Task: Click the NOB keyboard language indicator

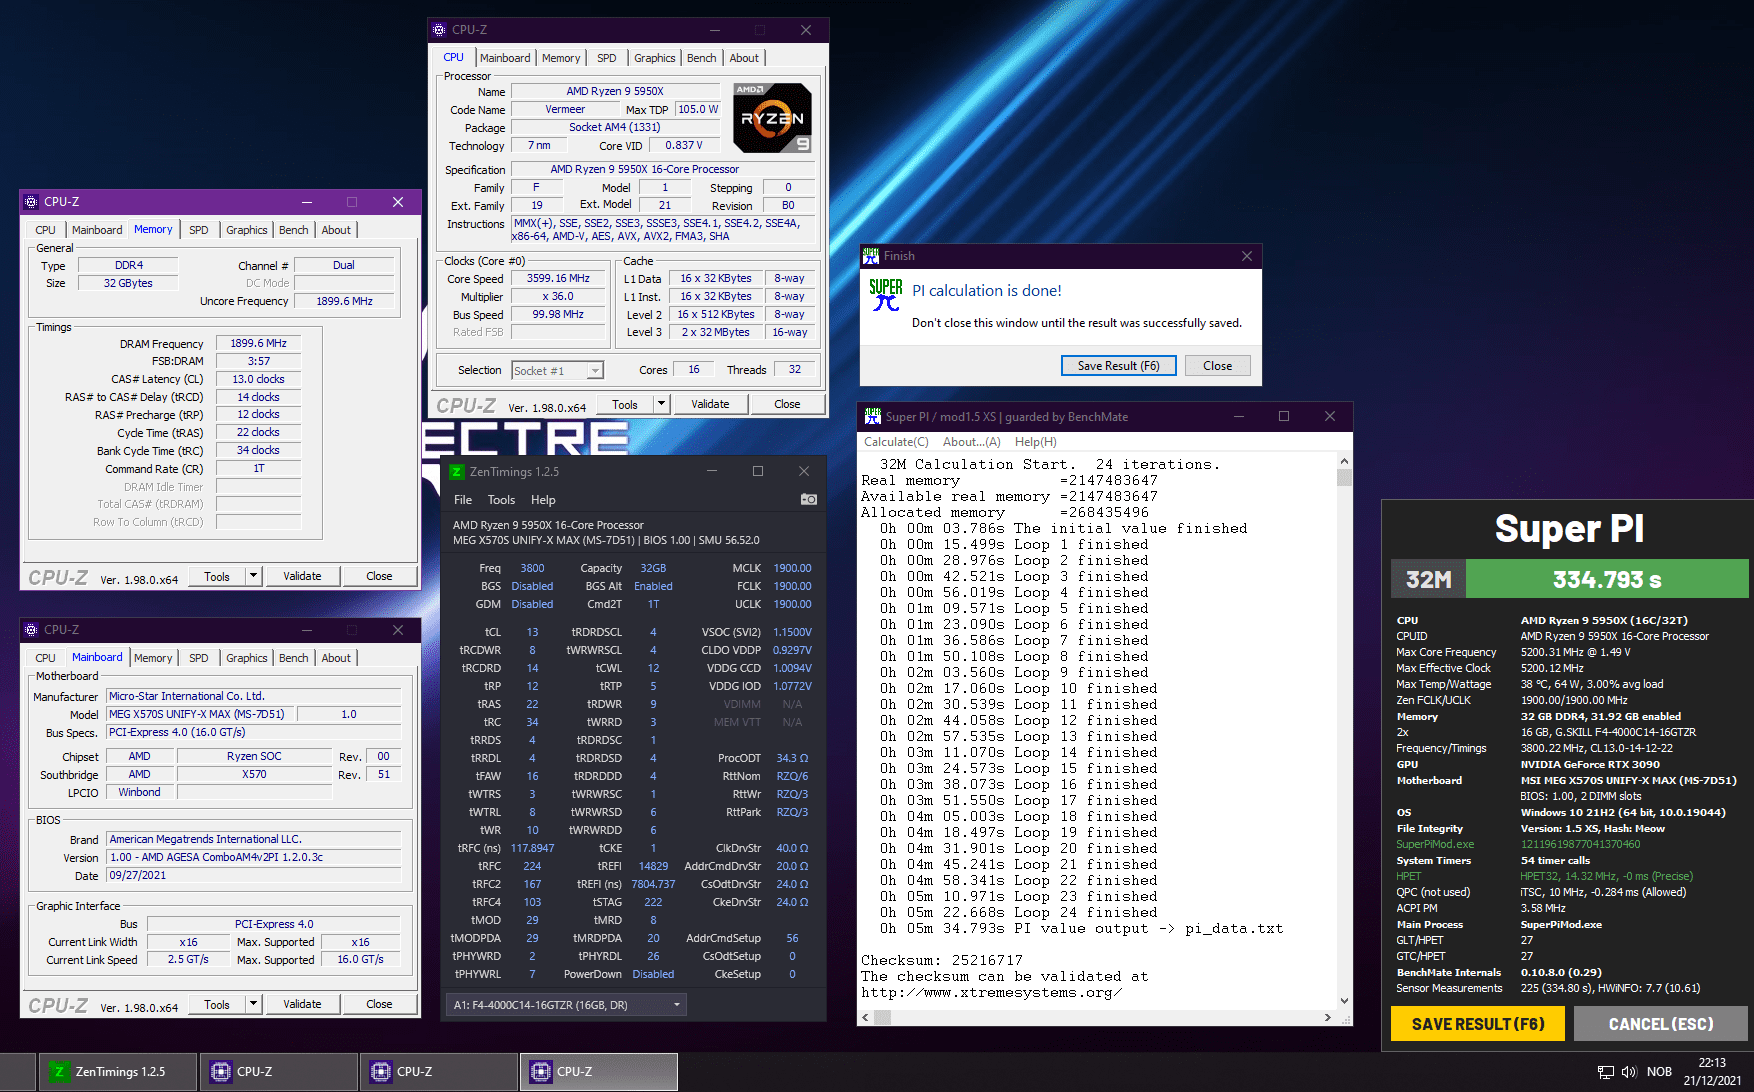Action: tap(1660, 1072)
